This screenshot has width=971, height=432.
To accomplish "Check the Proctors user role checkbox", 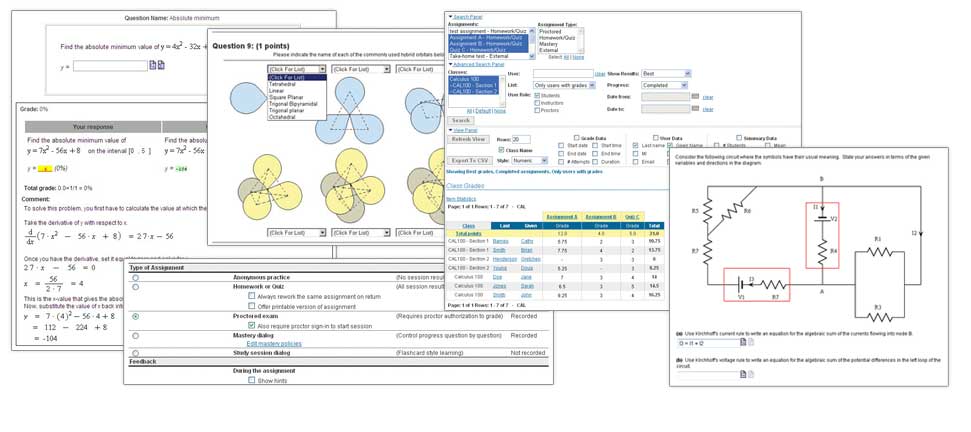I will 536,111.
